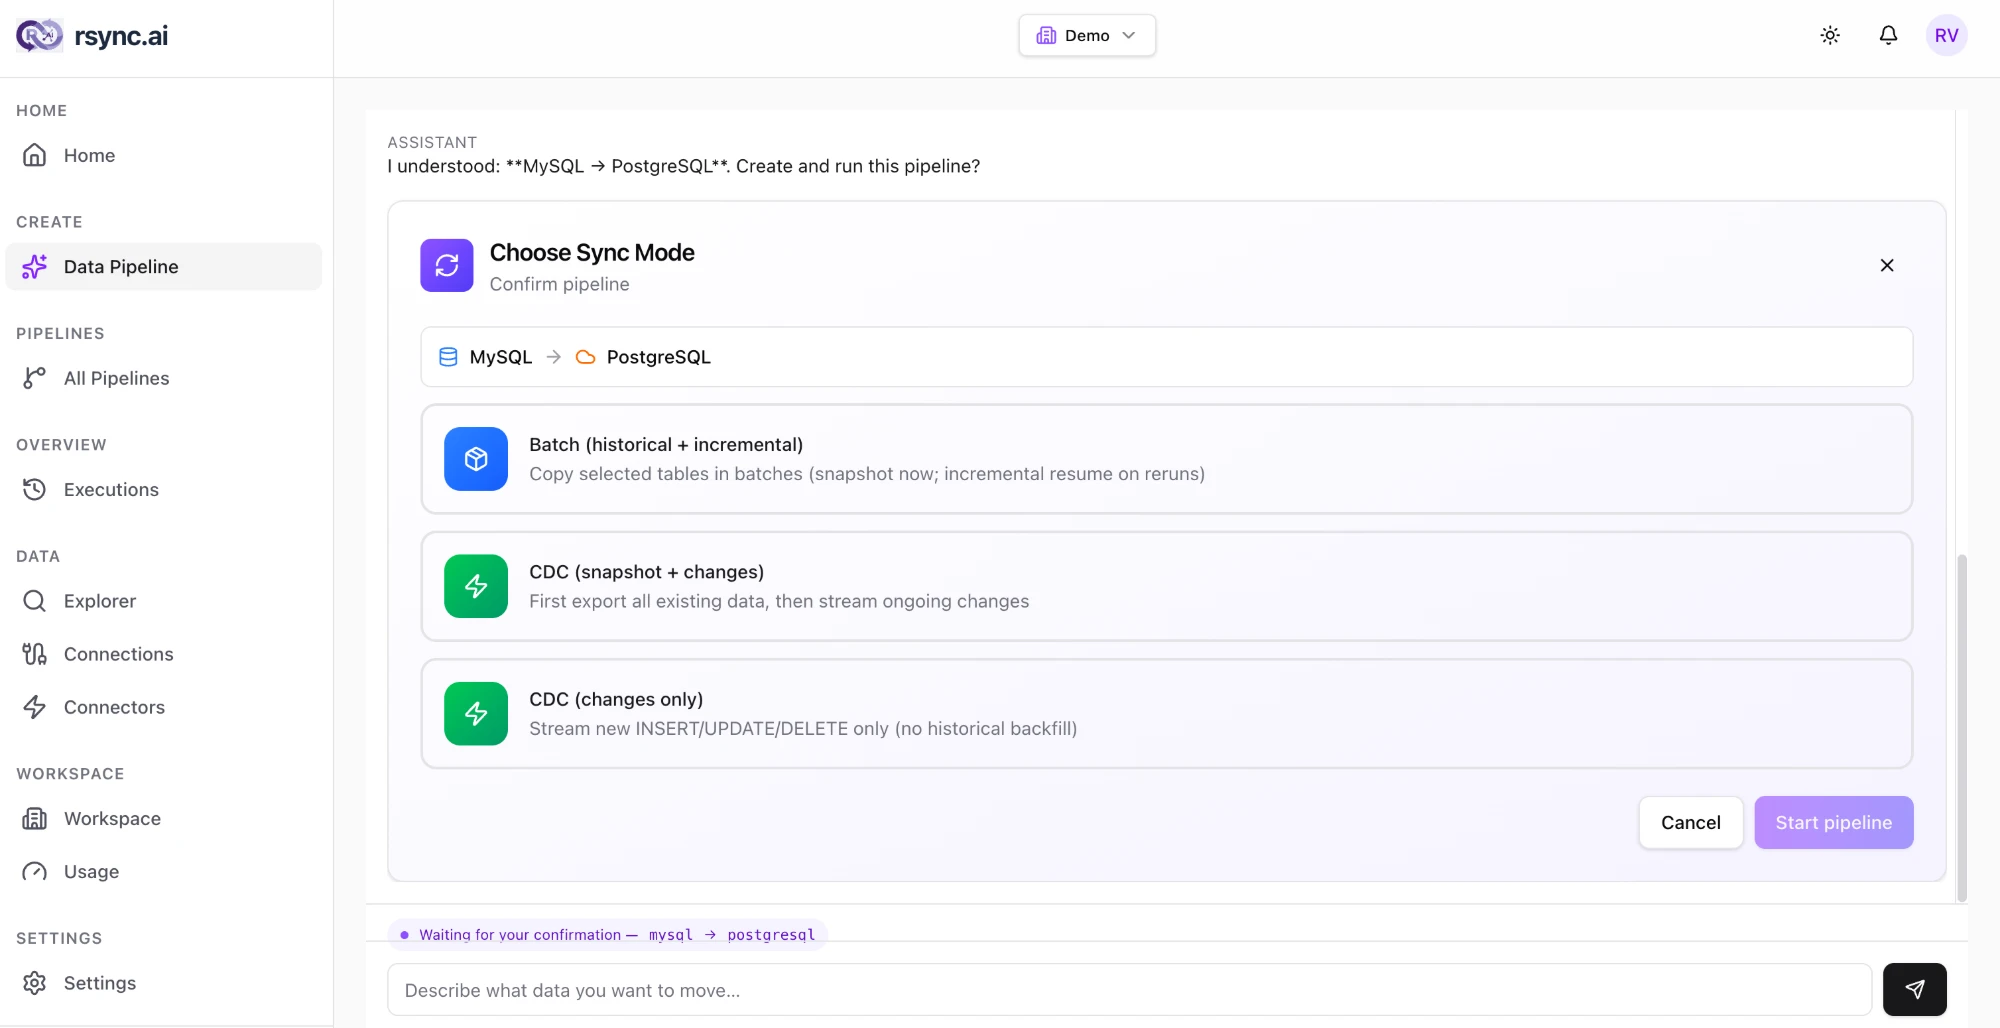This screenshot has height=1028, width=2000.
Task: Click the chat vertical scrollbar
Action: 1961,727
